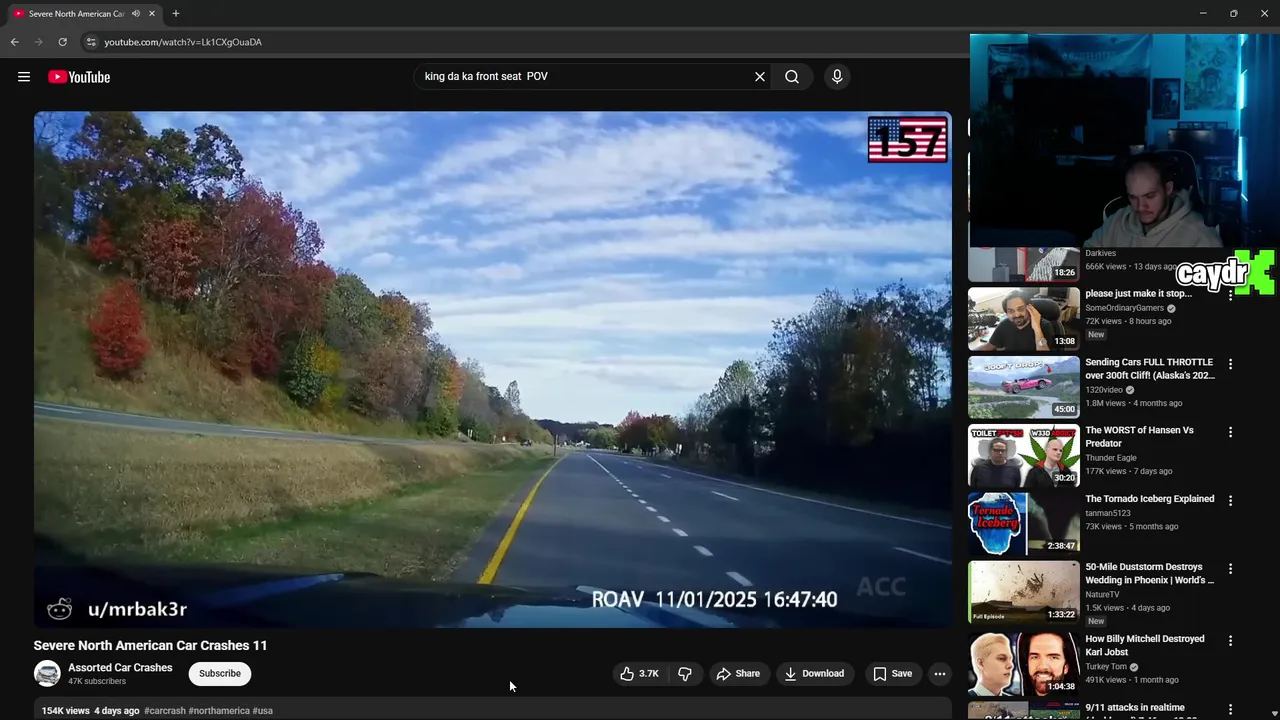The image size is (1280, 720).
Task: Open title The Tornado Iceberg Explained
Action: 1150,499
